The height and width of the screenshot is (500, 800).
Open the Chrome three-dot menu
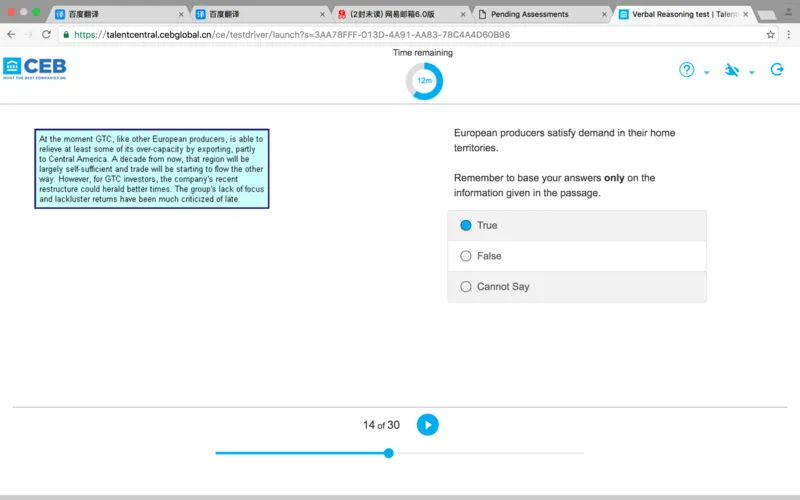788,34
